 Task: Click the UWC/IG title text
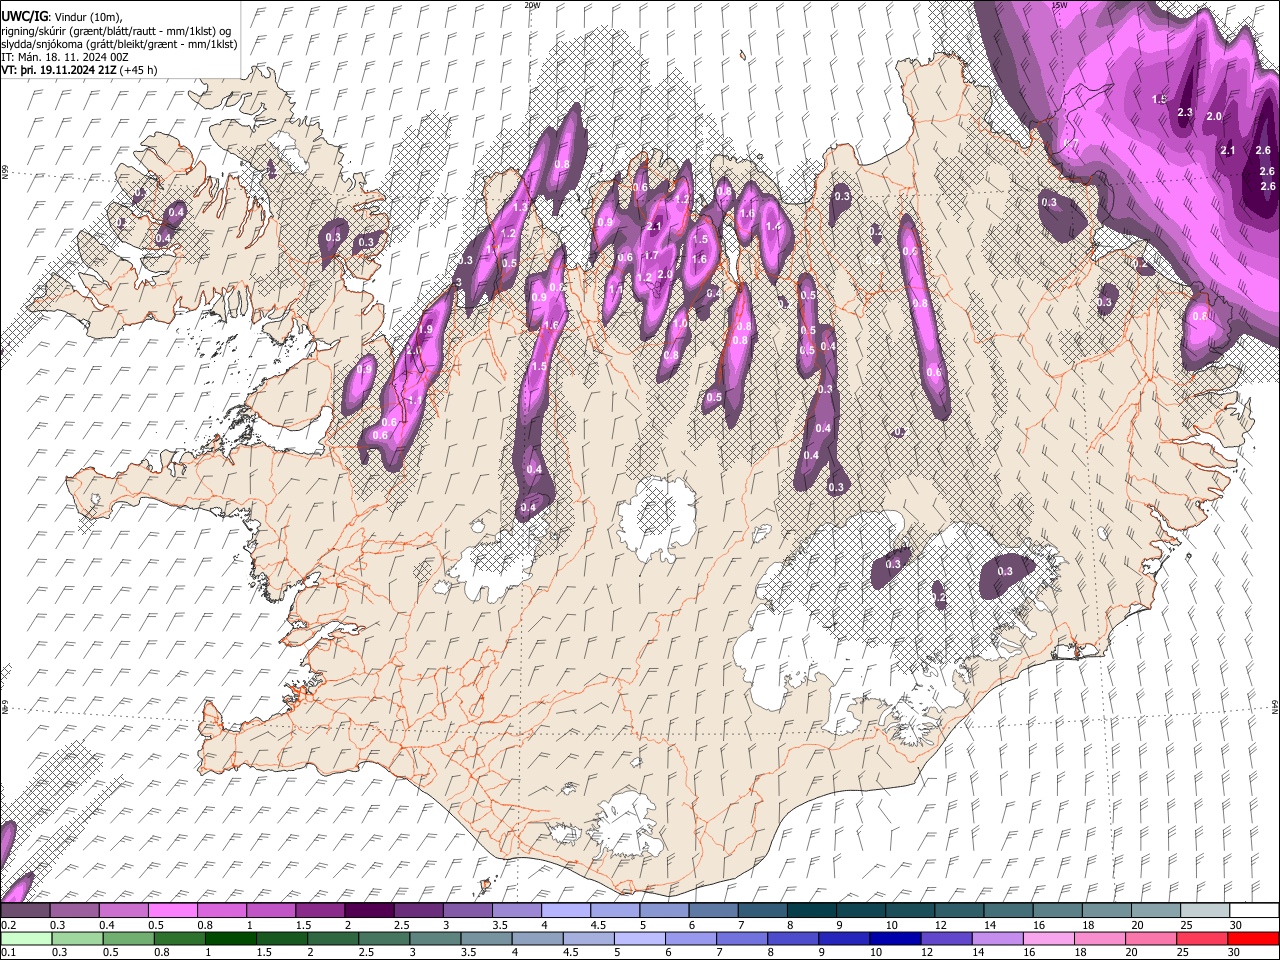pos(24,17)
